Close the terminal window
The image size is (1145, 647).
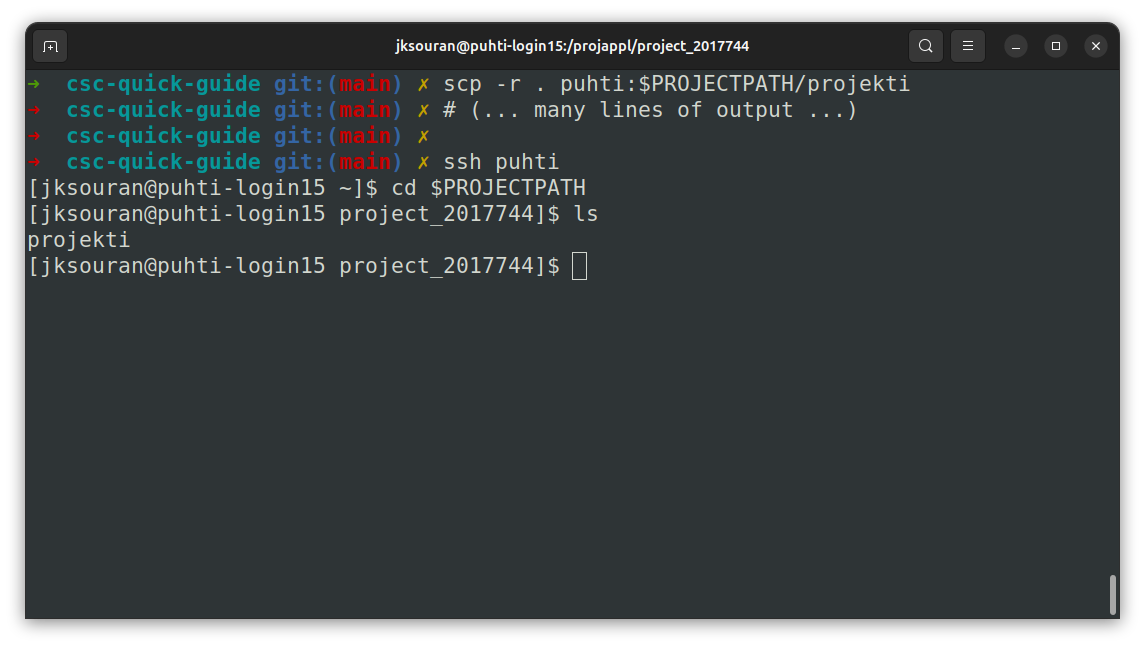pos(1096,46)
